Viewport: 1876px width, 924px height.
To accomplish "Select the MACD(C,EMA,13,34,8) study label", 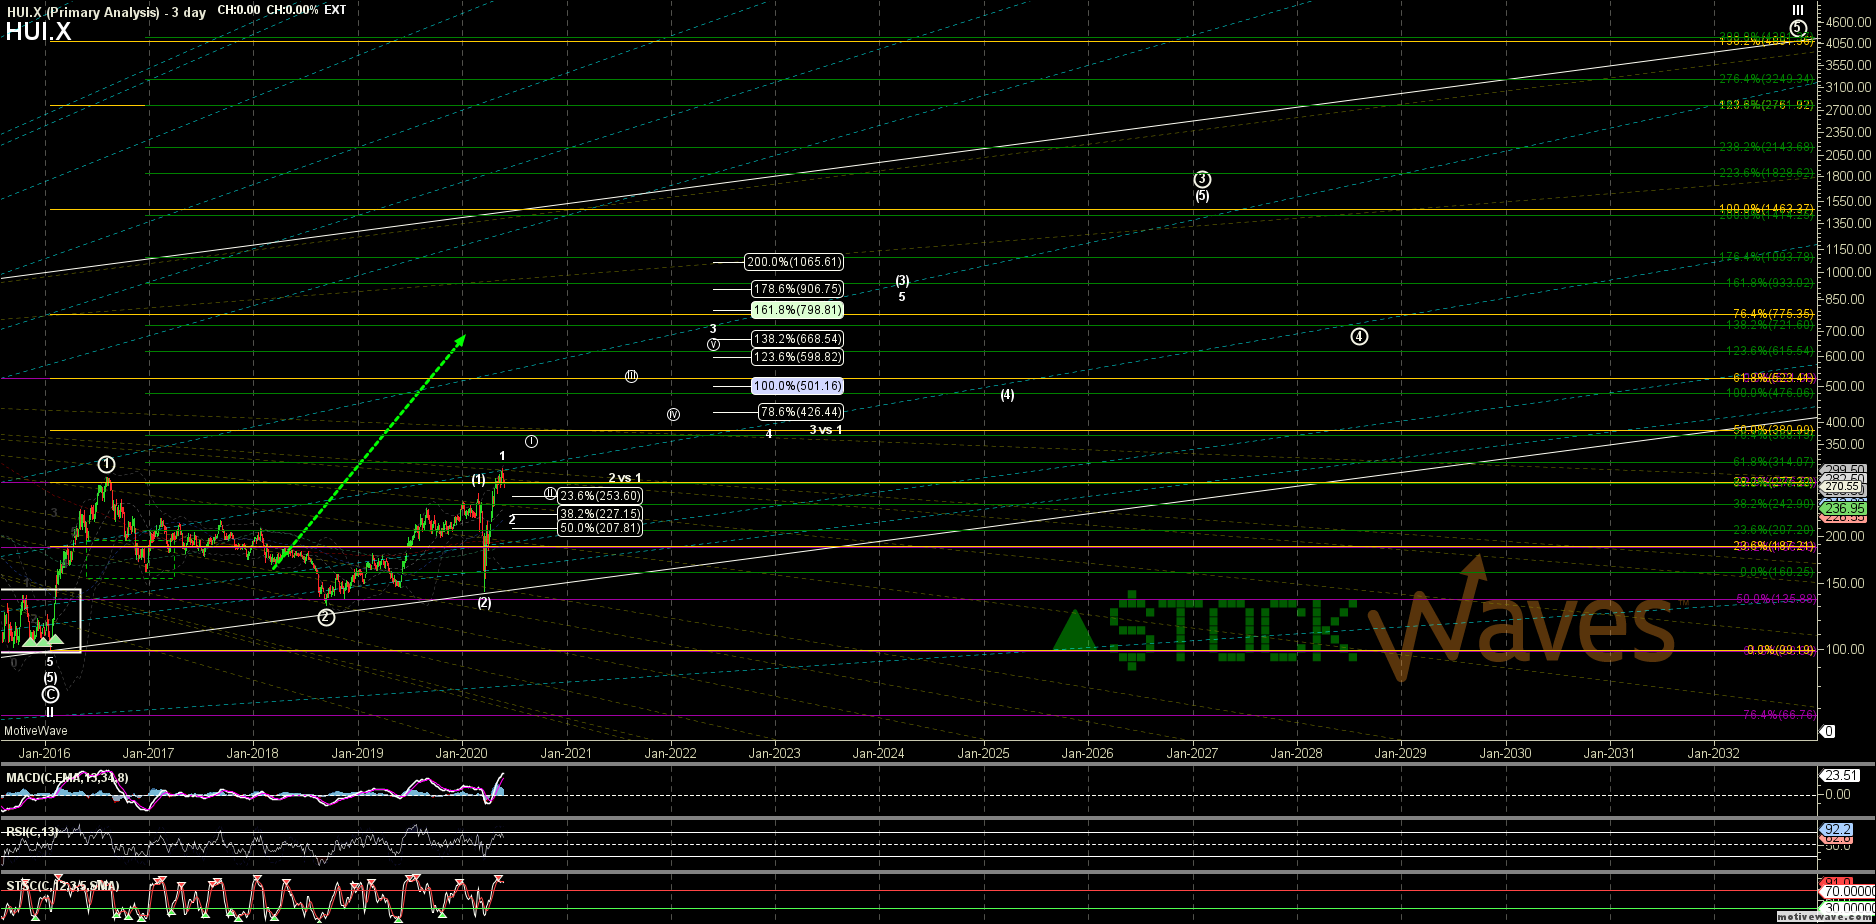I will pyautogui.click(x=67, y=778).
